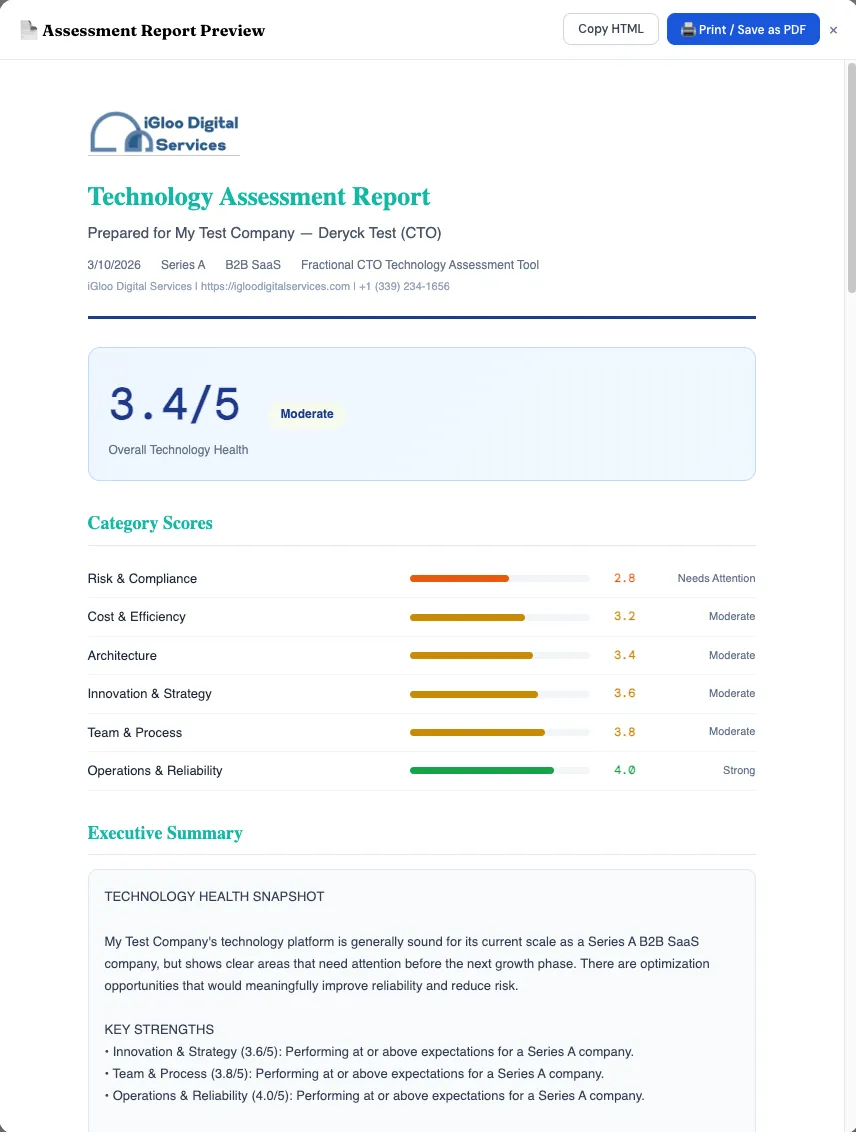Viewport: 856px width, 1132px height.
Task: Click the Moderate badge next to the overall score
Action: [307, 414]
